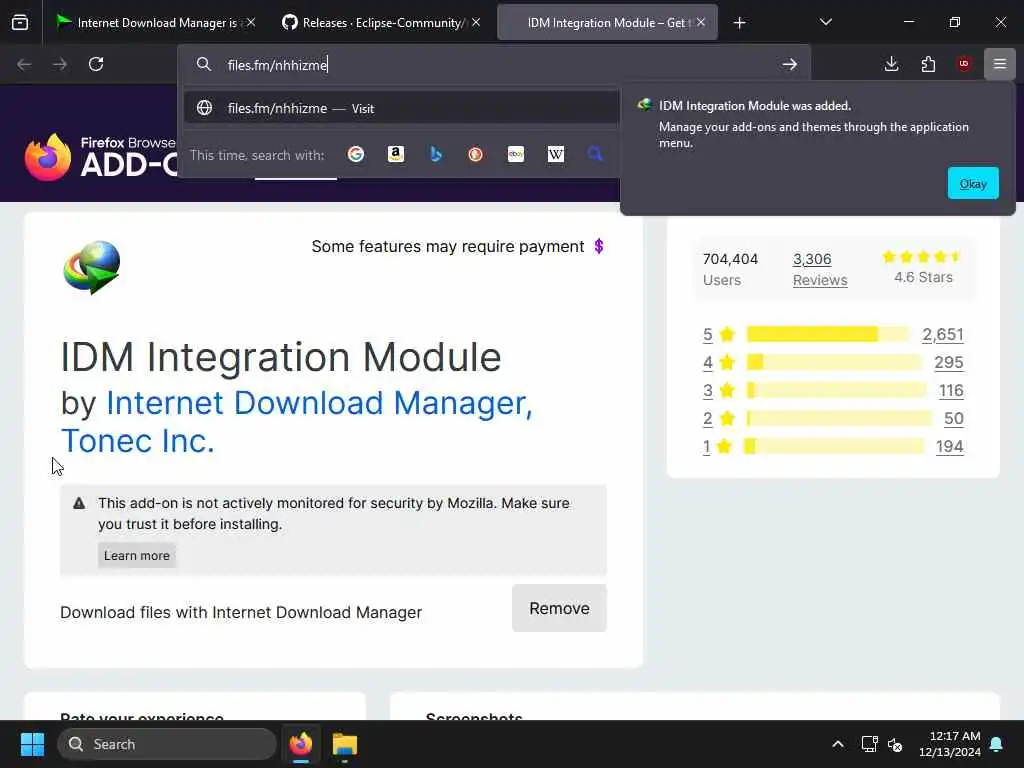Switch to Releases Eclipse-Community GitHub tab
Viewport: 1024px width, 768px height.
[x=382, y=22]
